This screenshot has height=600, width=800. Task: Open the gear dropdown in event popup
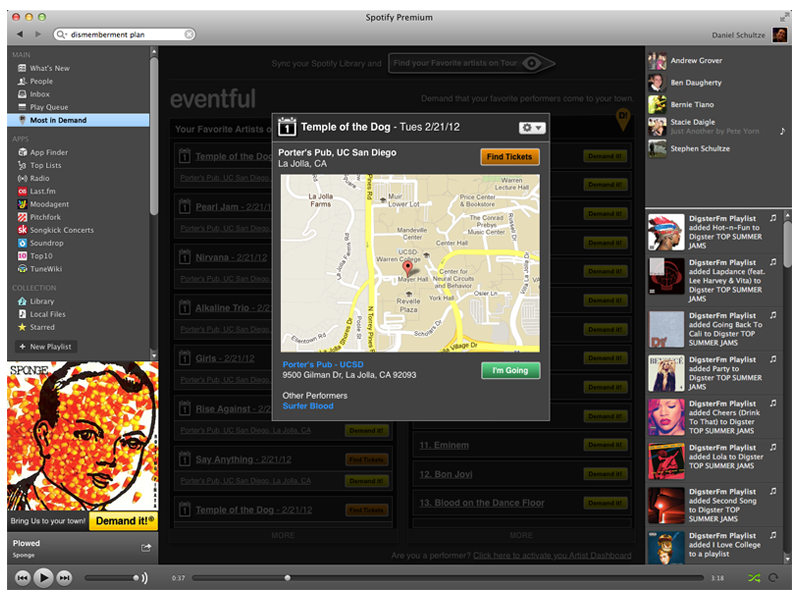[532, 128]
